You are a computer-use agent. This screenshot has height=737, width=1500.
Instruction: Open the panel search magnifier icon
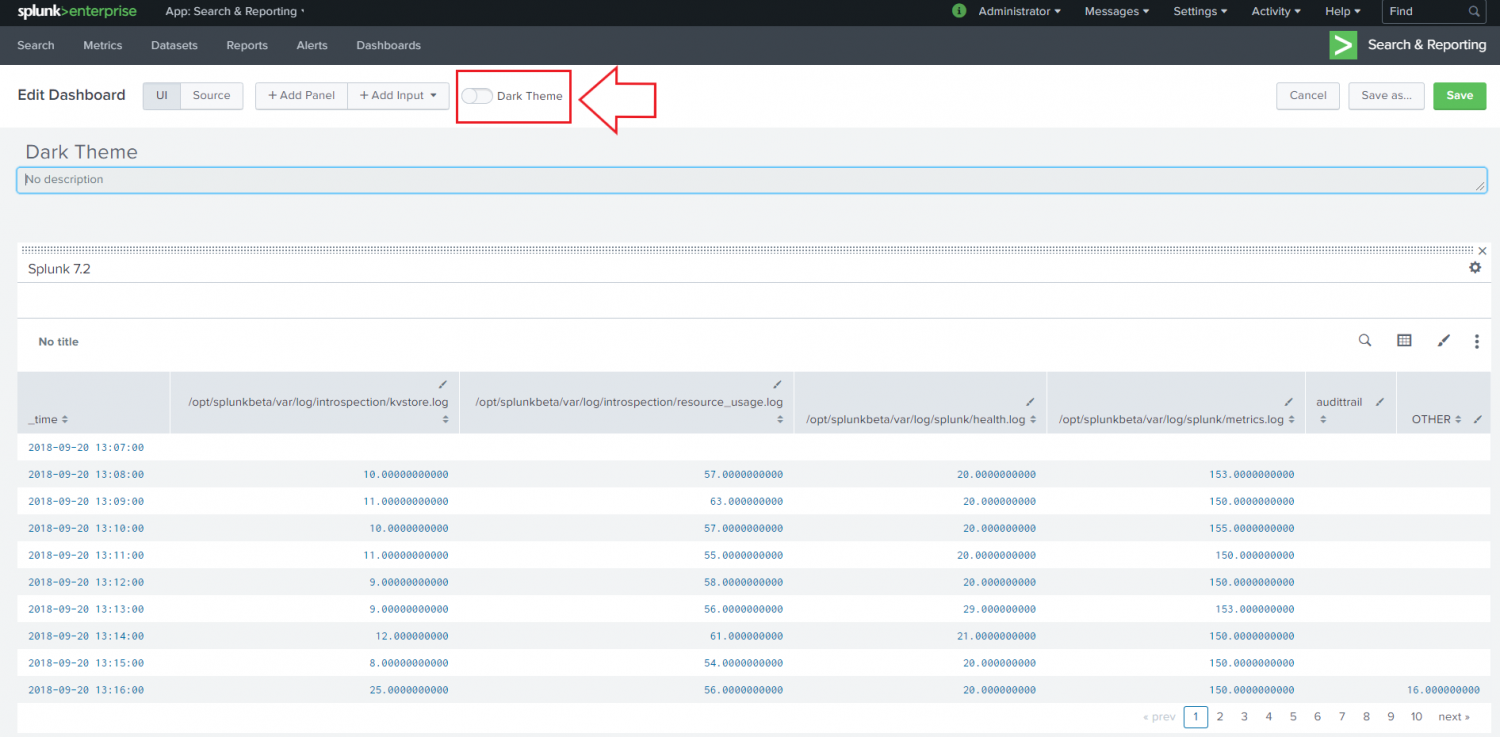(1365, 341)
